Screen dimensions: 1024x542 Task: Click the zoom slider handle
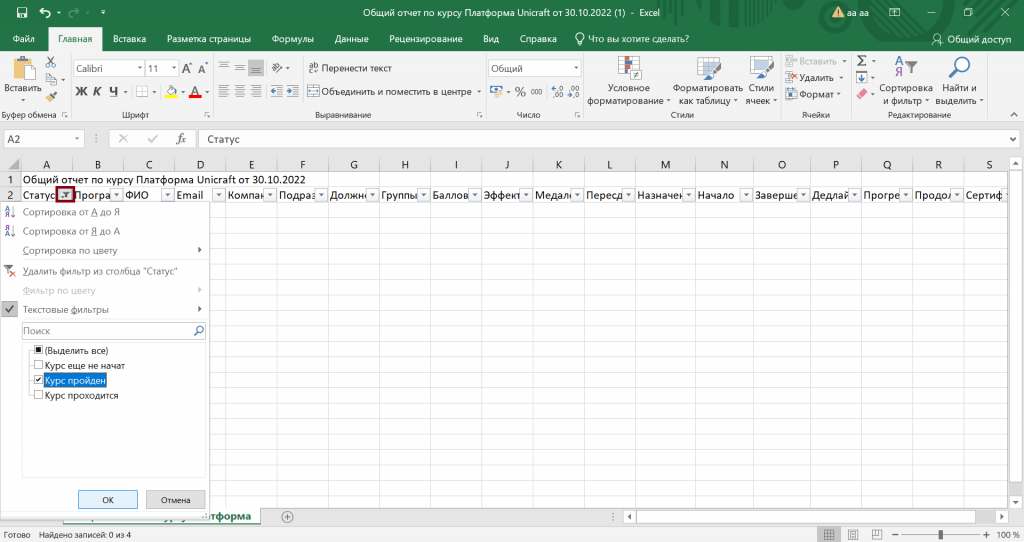point(940,535)
